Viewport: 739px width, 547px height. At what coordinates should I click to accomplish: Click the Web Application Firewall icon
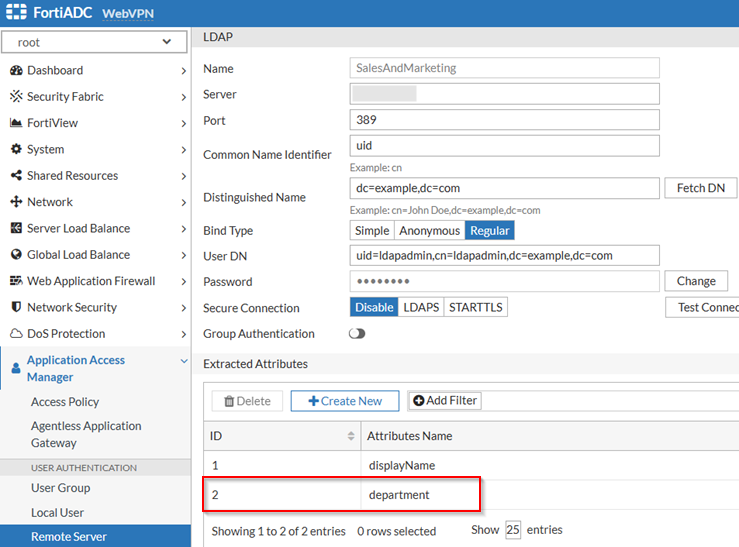pos(16,281)
